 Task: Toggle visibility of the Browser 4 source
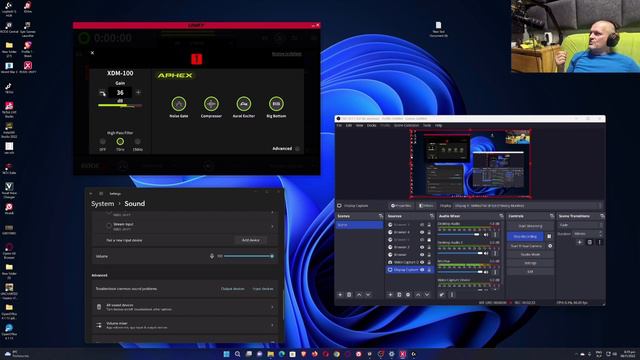click(x=422, y=232)
